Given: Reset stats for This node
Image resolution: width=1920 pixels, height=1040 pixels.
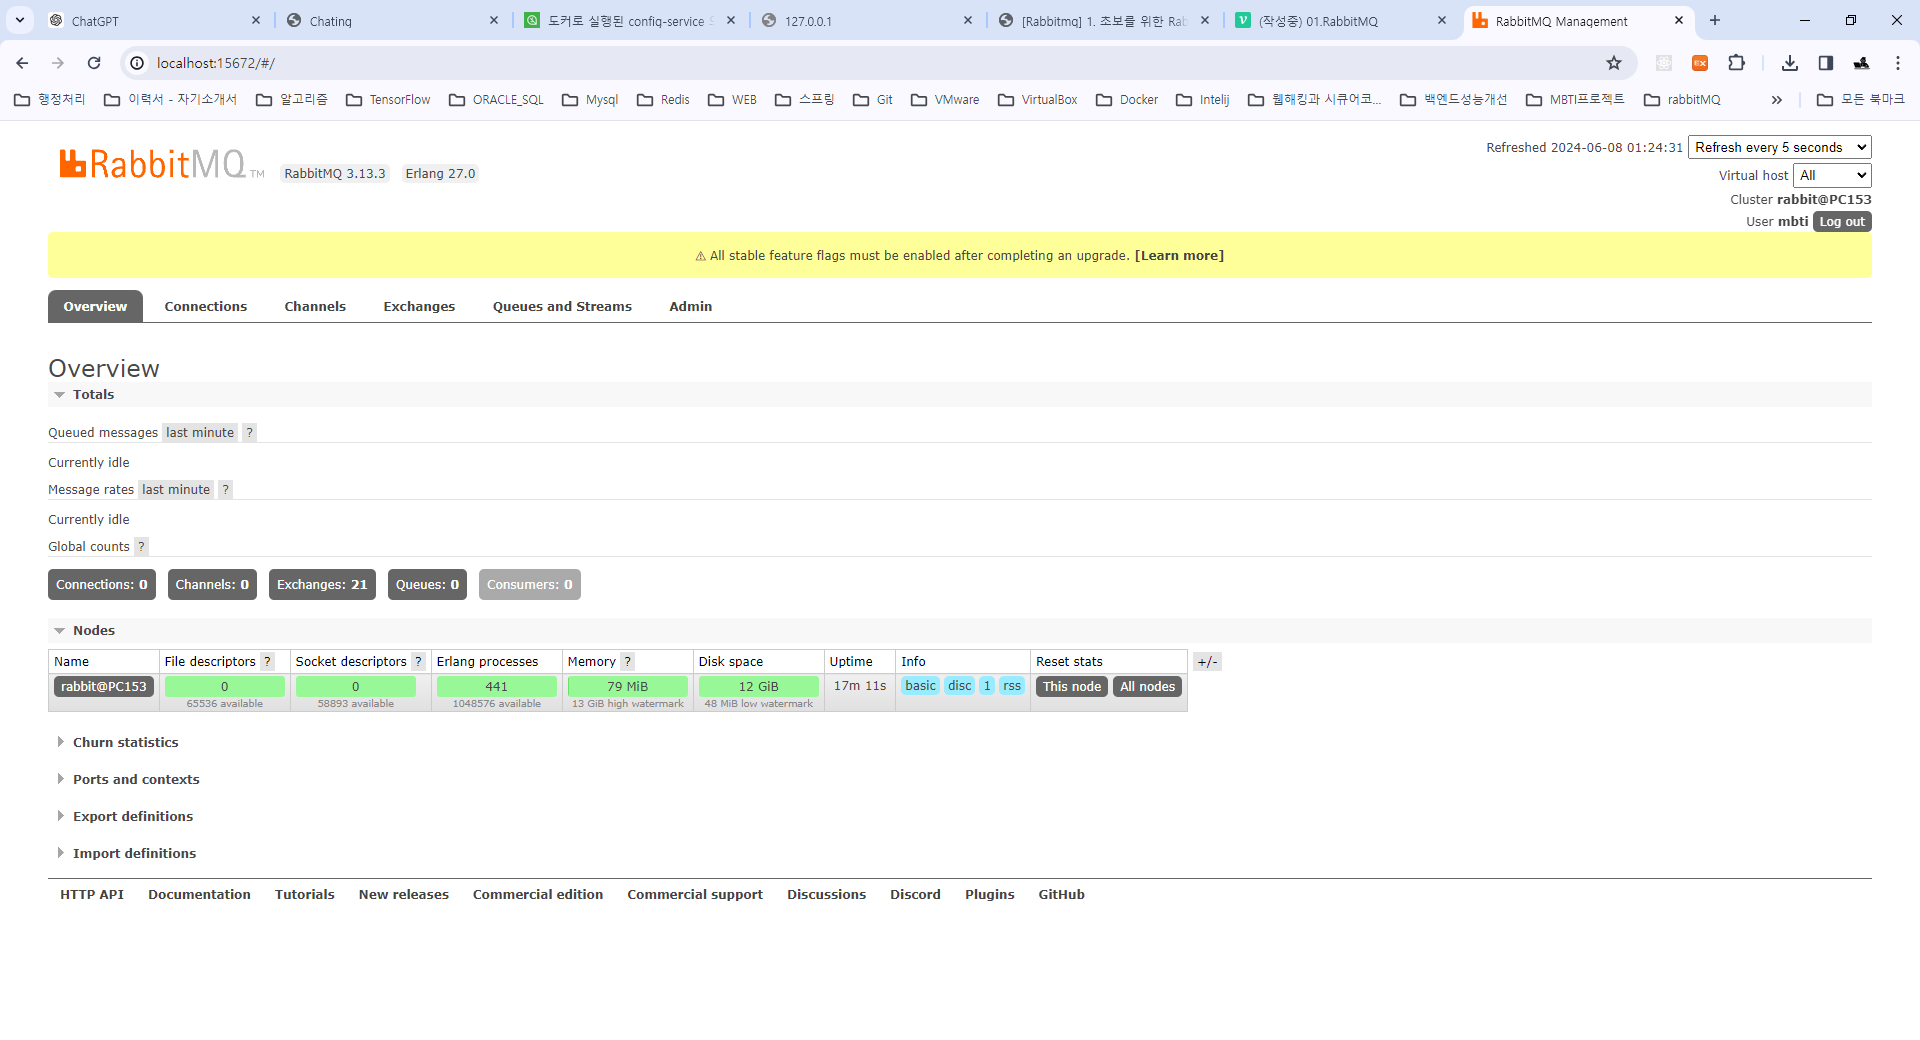Looking at the screenshot, I should [1072, 687].
